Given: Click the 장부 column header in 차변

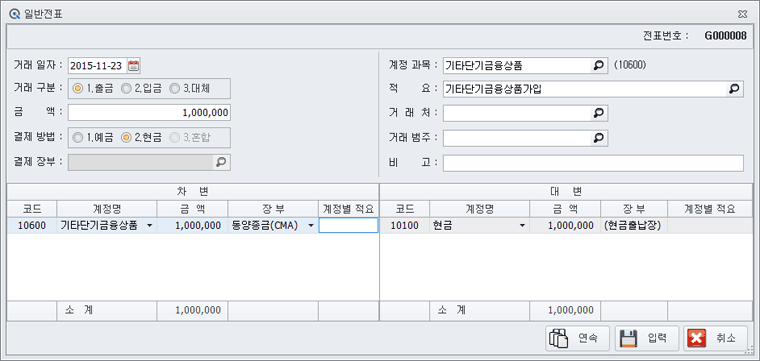Looking at the screenshot, I should coord(273,209).
